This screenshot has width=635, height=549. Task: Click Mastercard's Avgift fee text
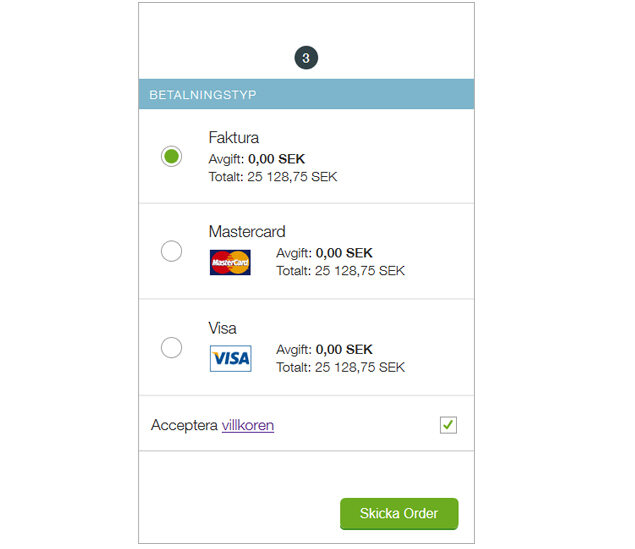click(324, 253)
